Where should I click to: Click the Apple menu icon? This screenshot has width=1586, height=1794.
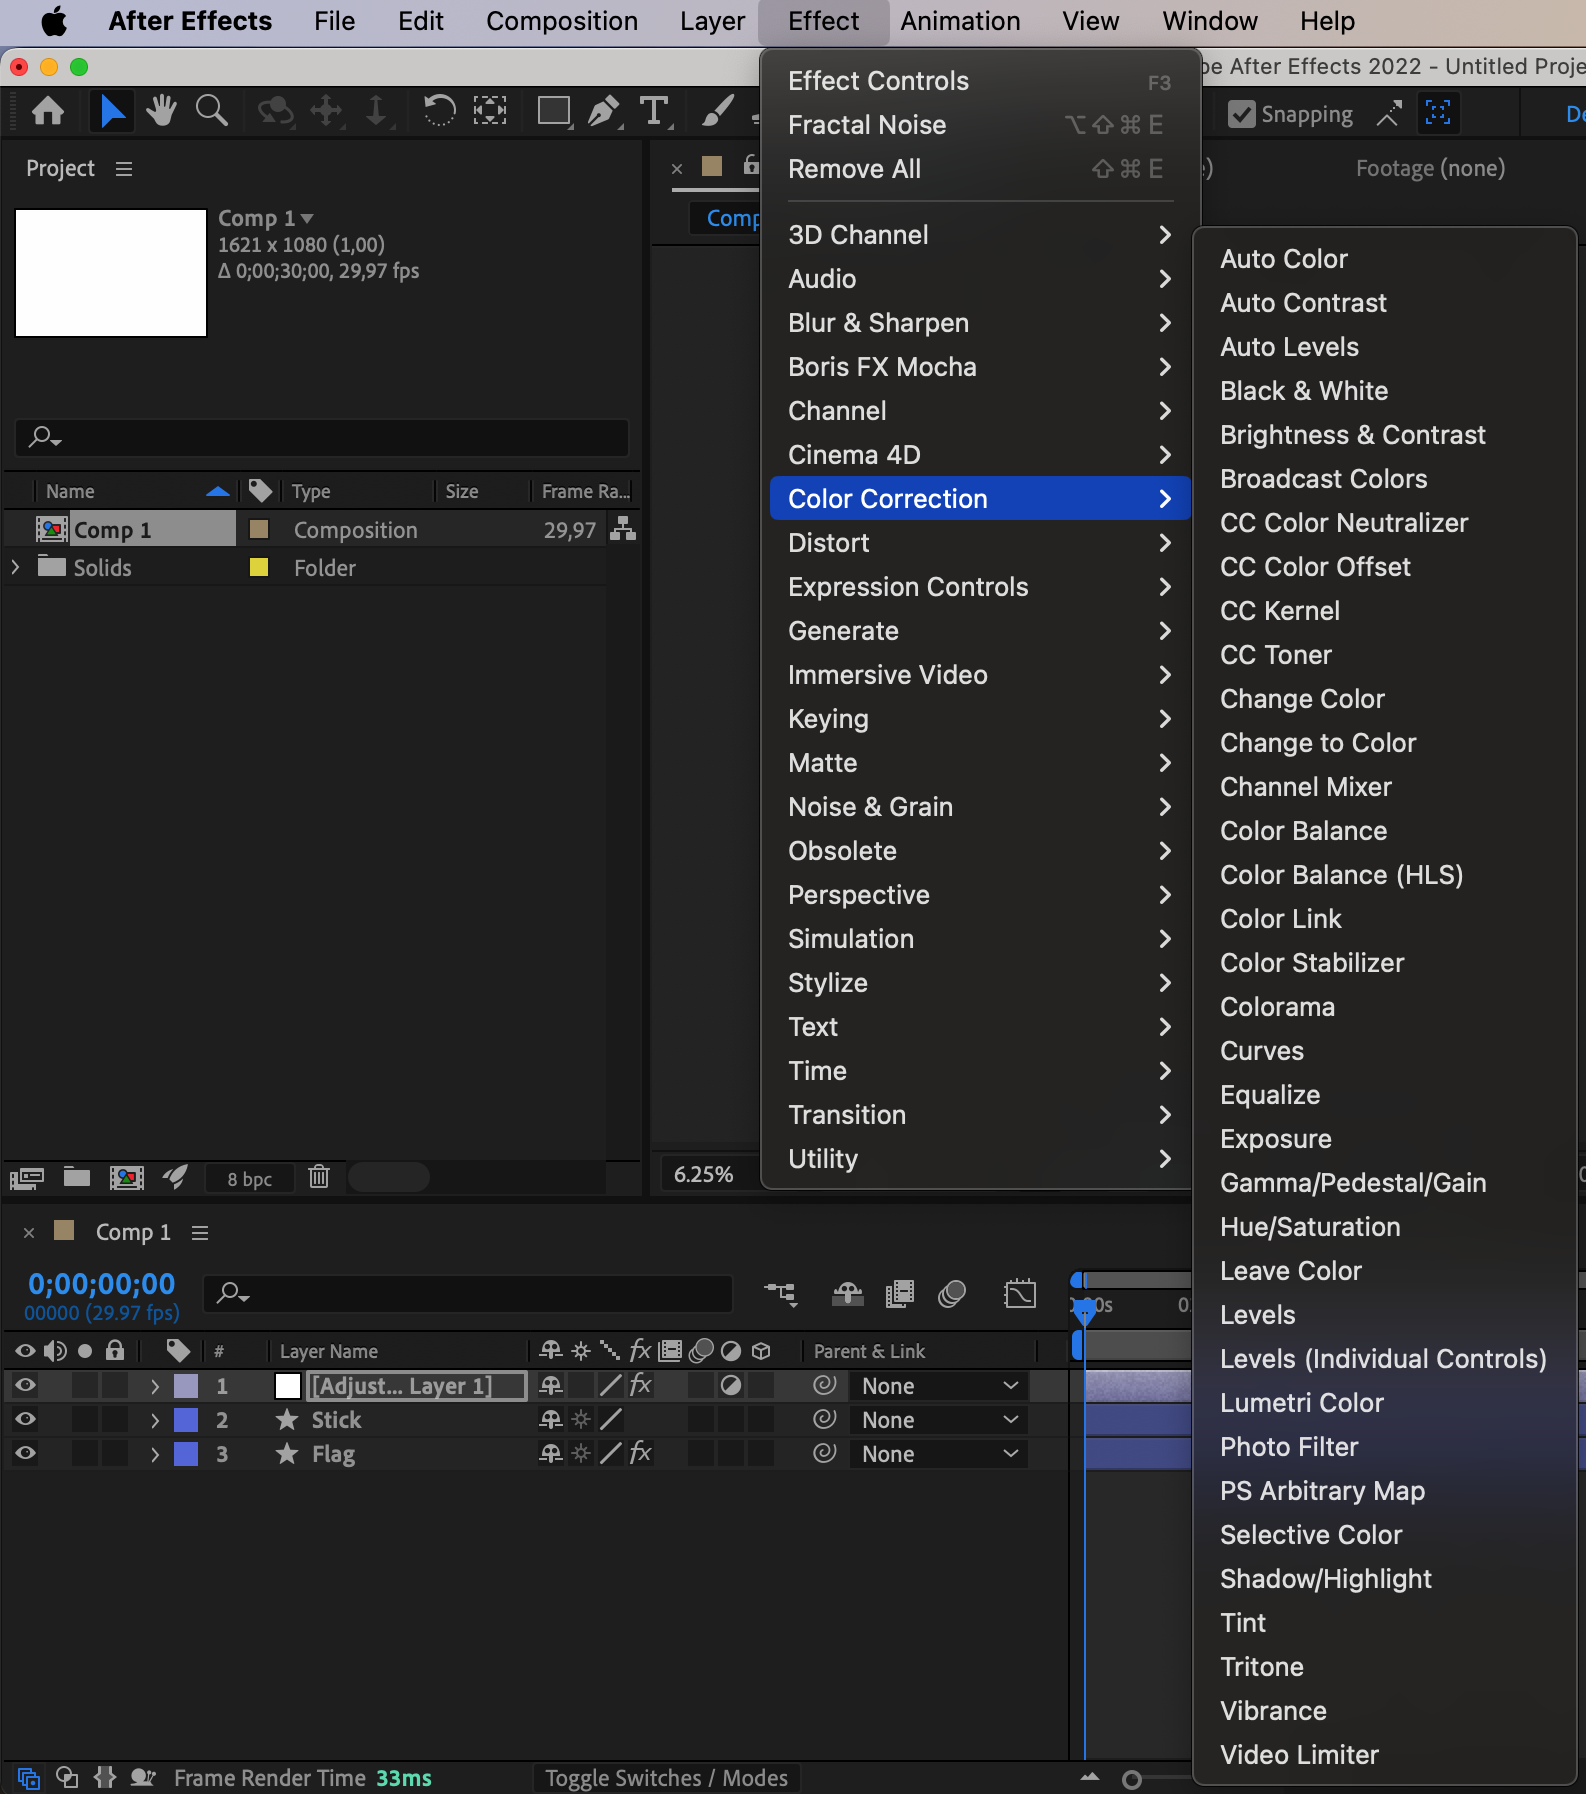click(54, 21)
